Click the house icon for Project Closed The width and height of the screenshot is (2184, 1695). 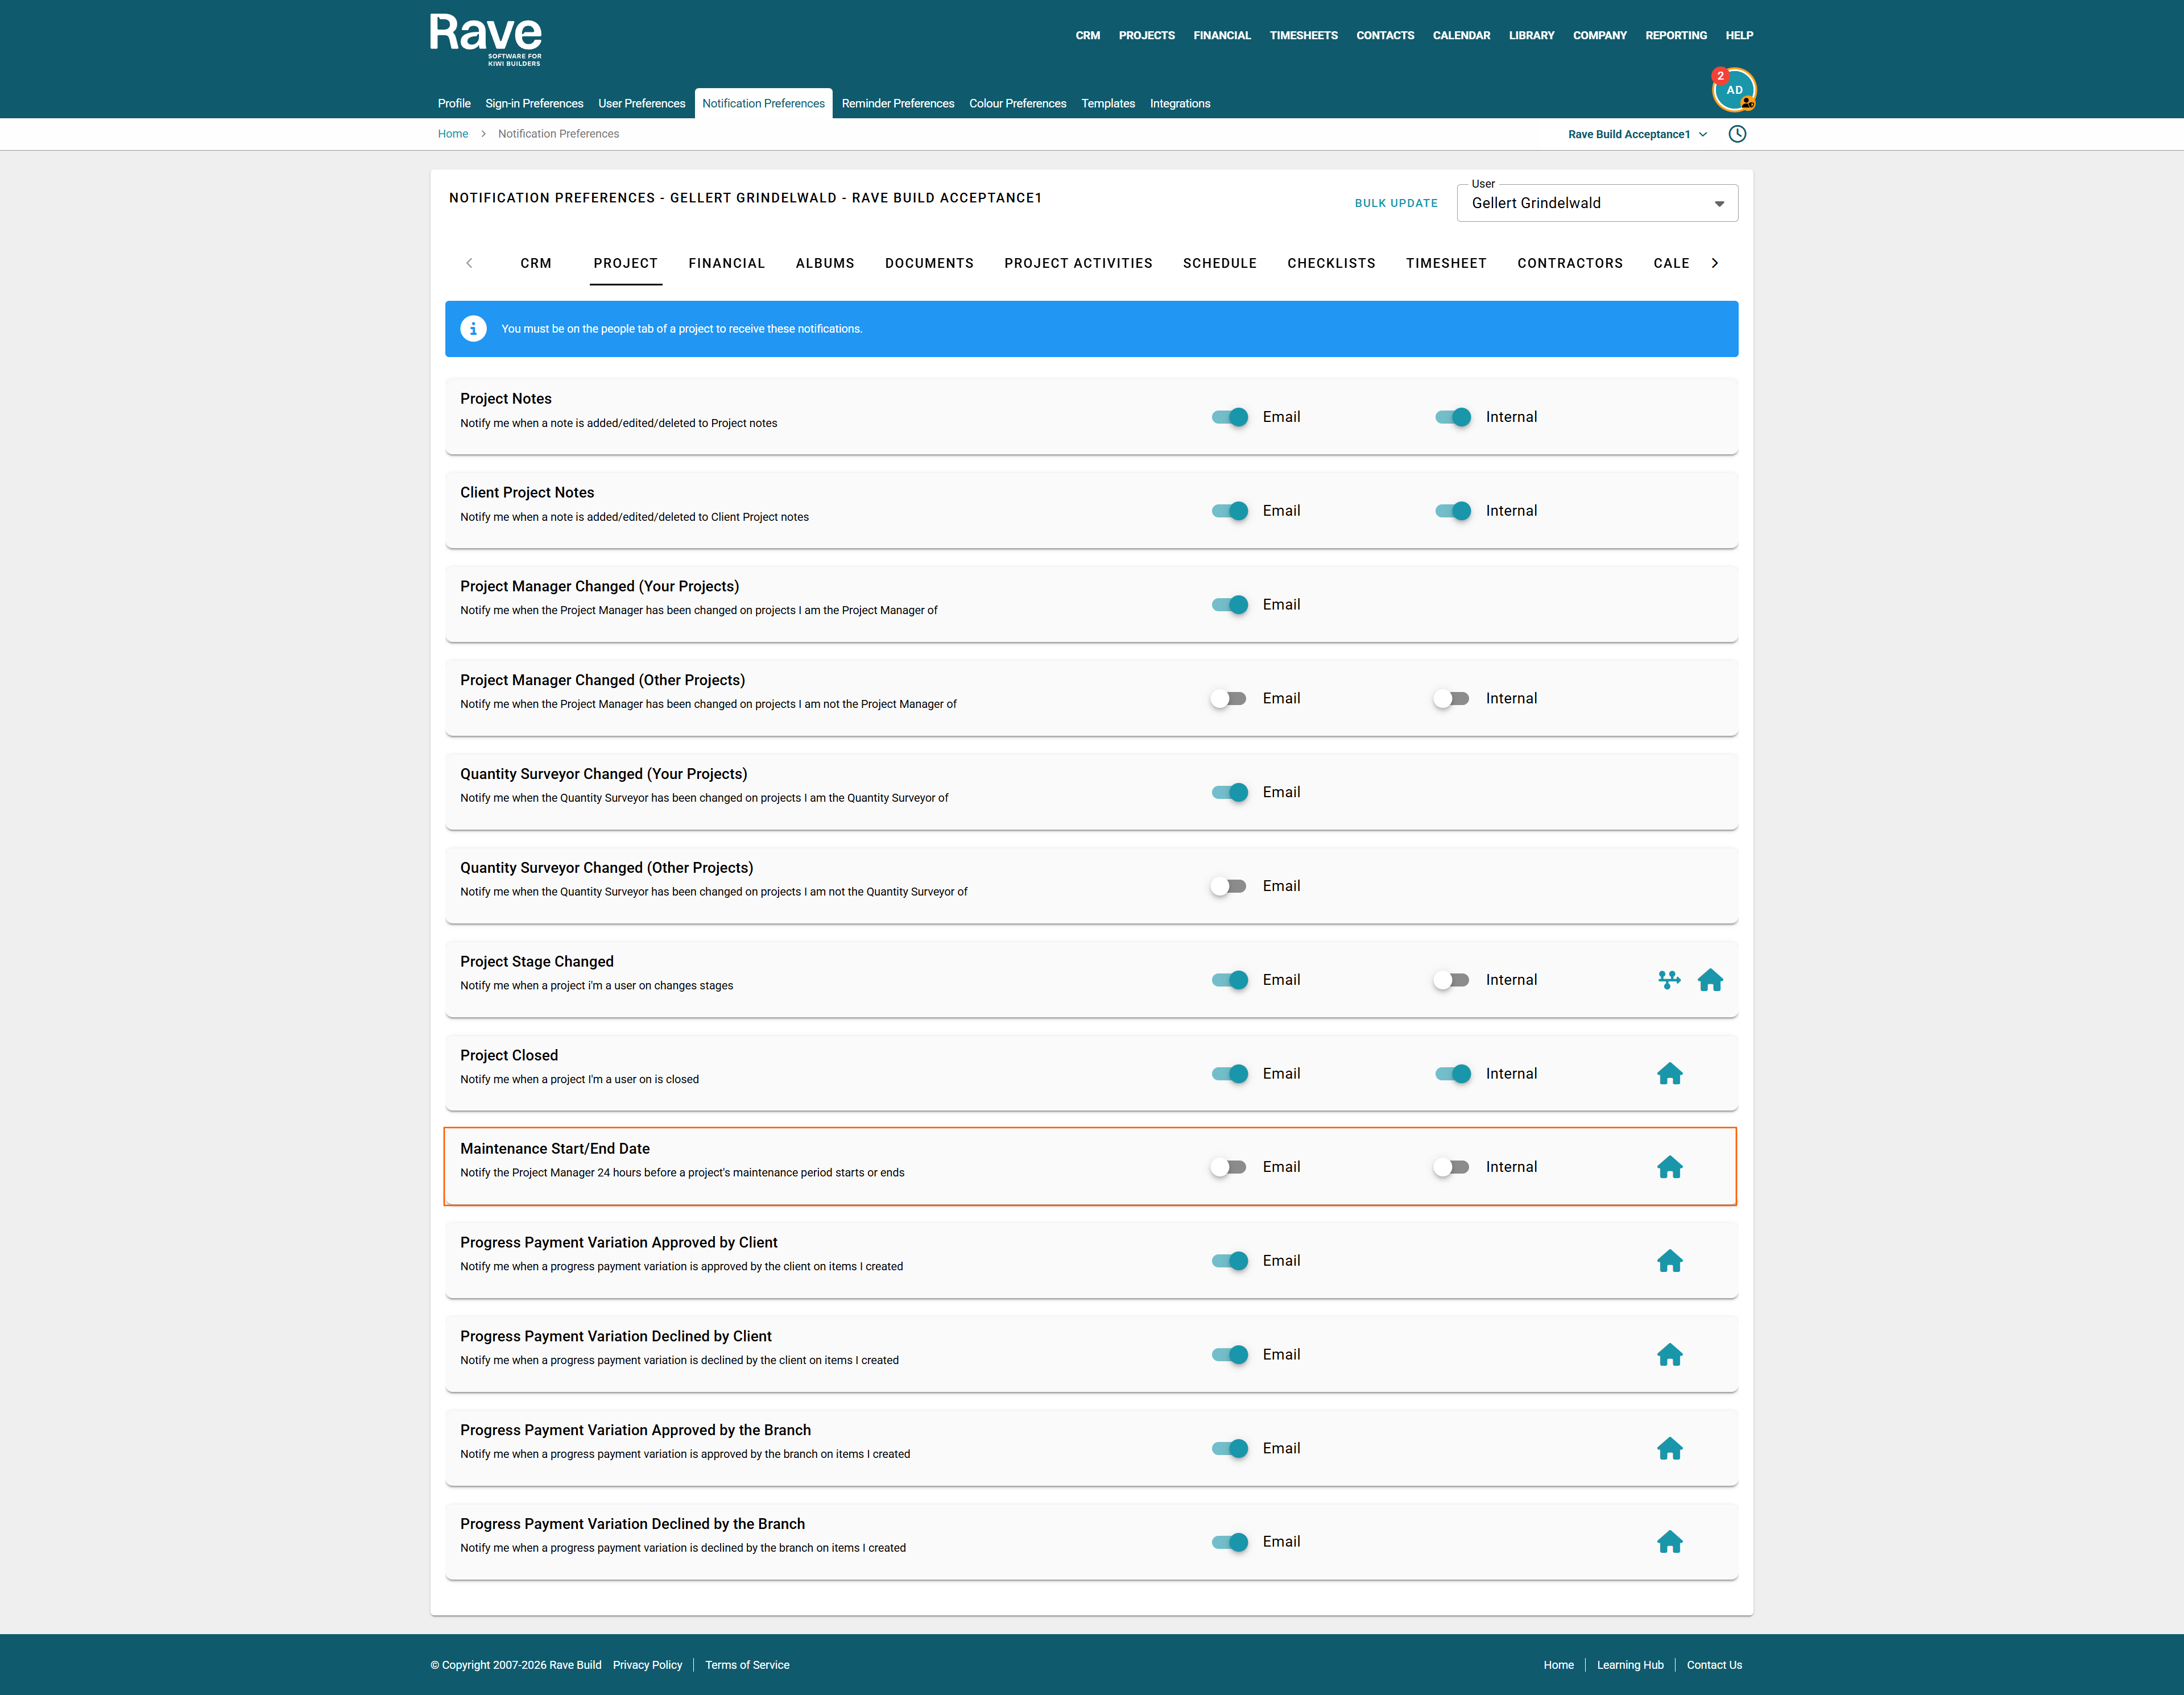pyautogui.click(x=1669, y=1073)
